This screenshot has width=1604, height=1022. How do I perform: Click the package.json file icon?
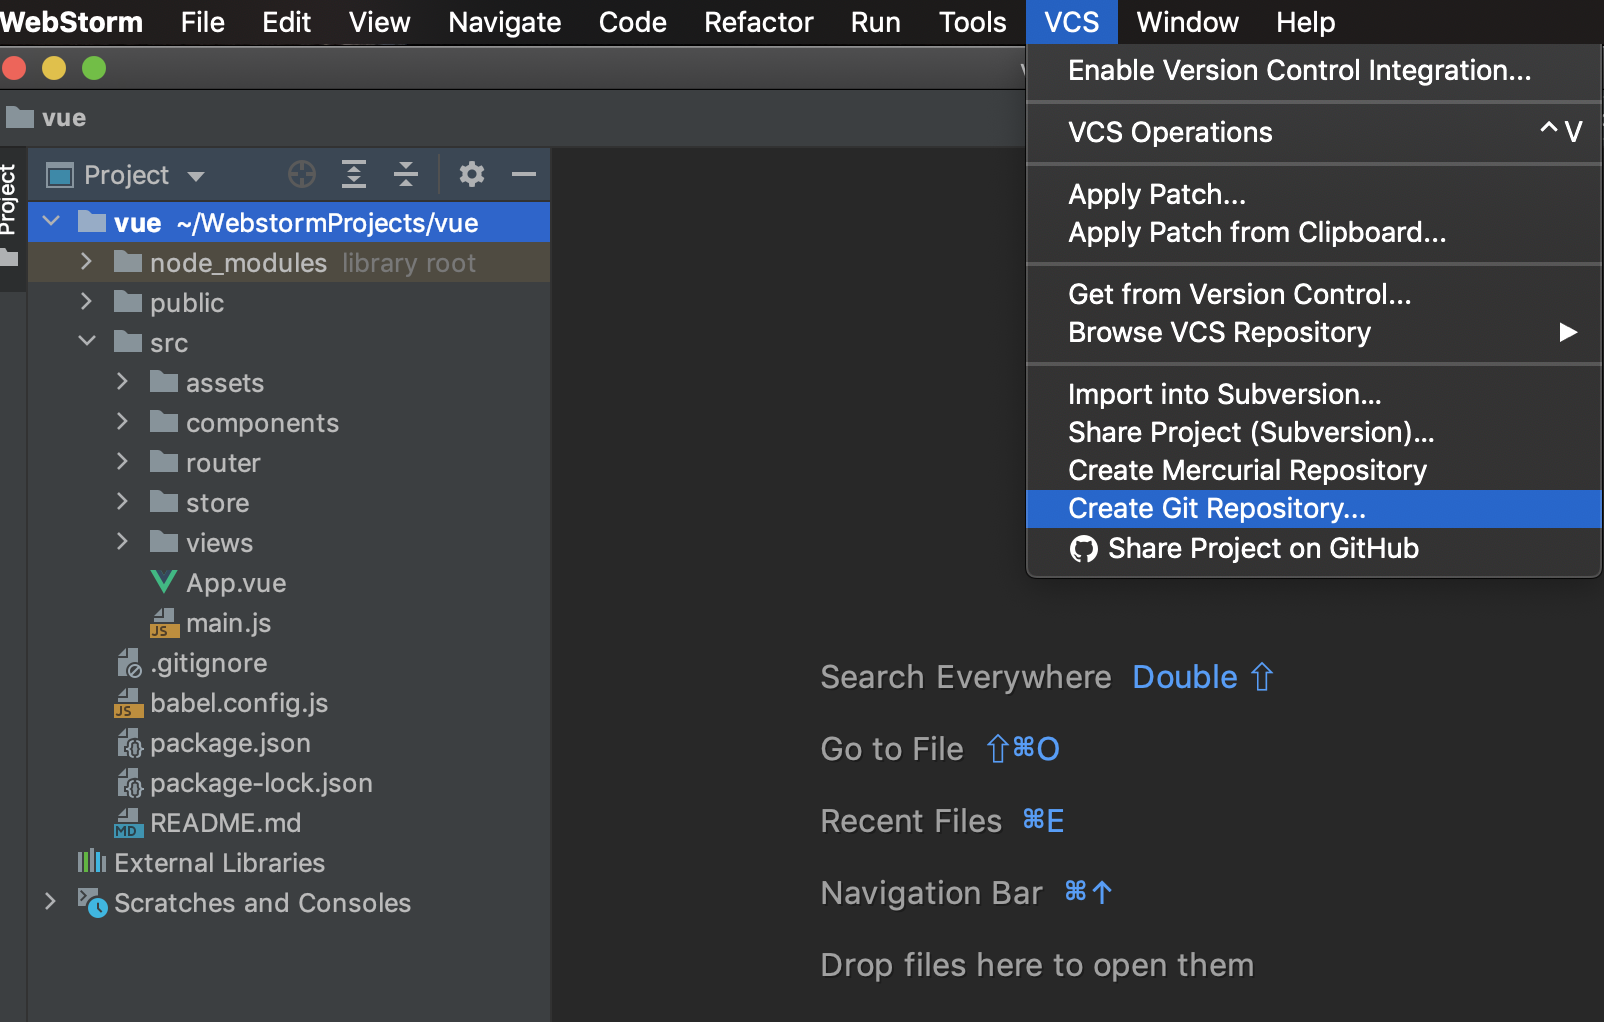coord(129,743)
